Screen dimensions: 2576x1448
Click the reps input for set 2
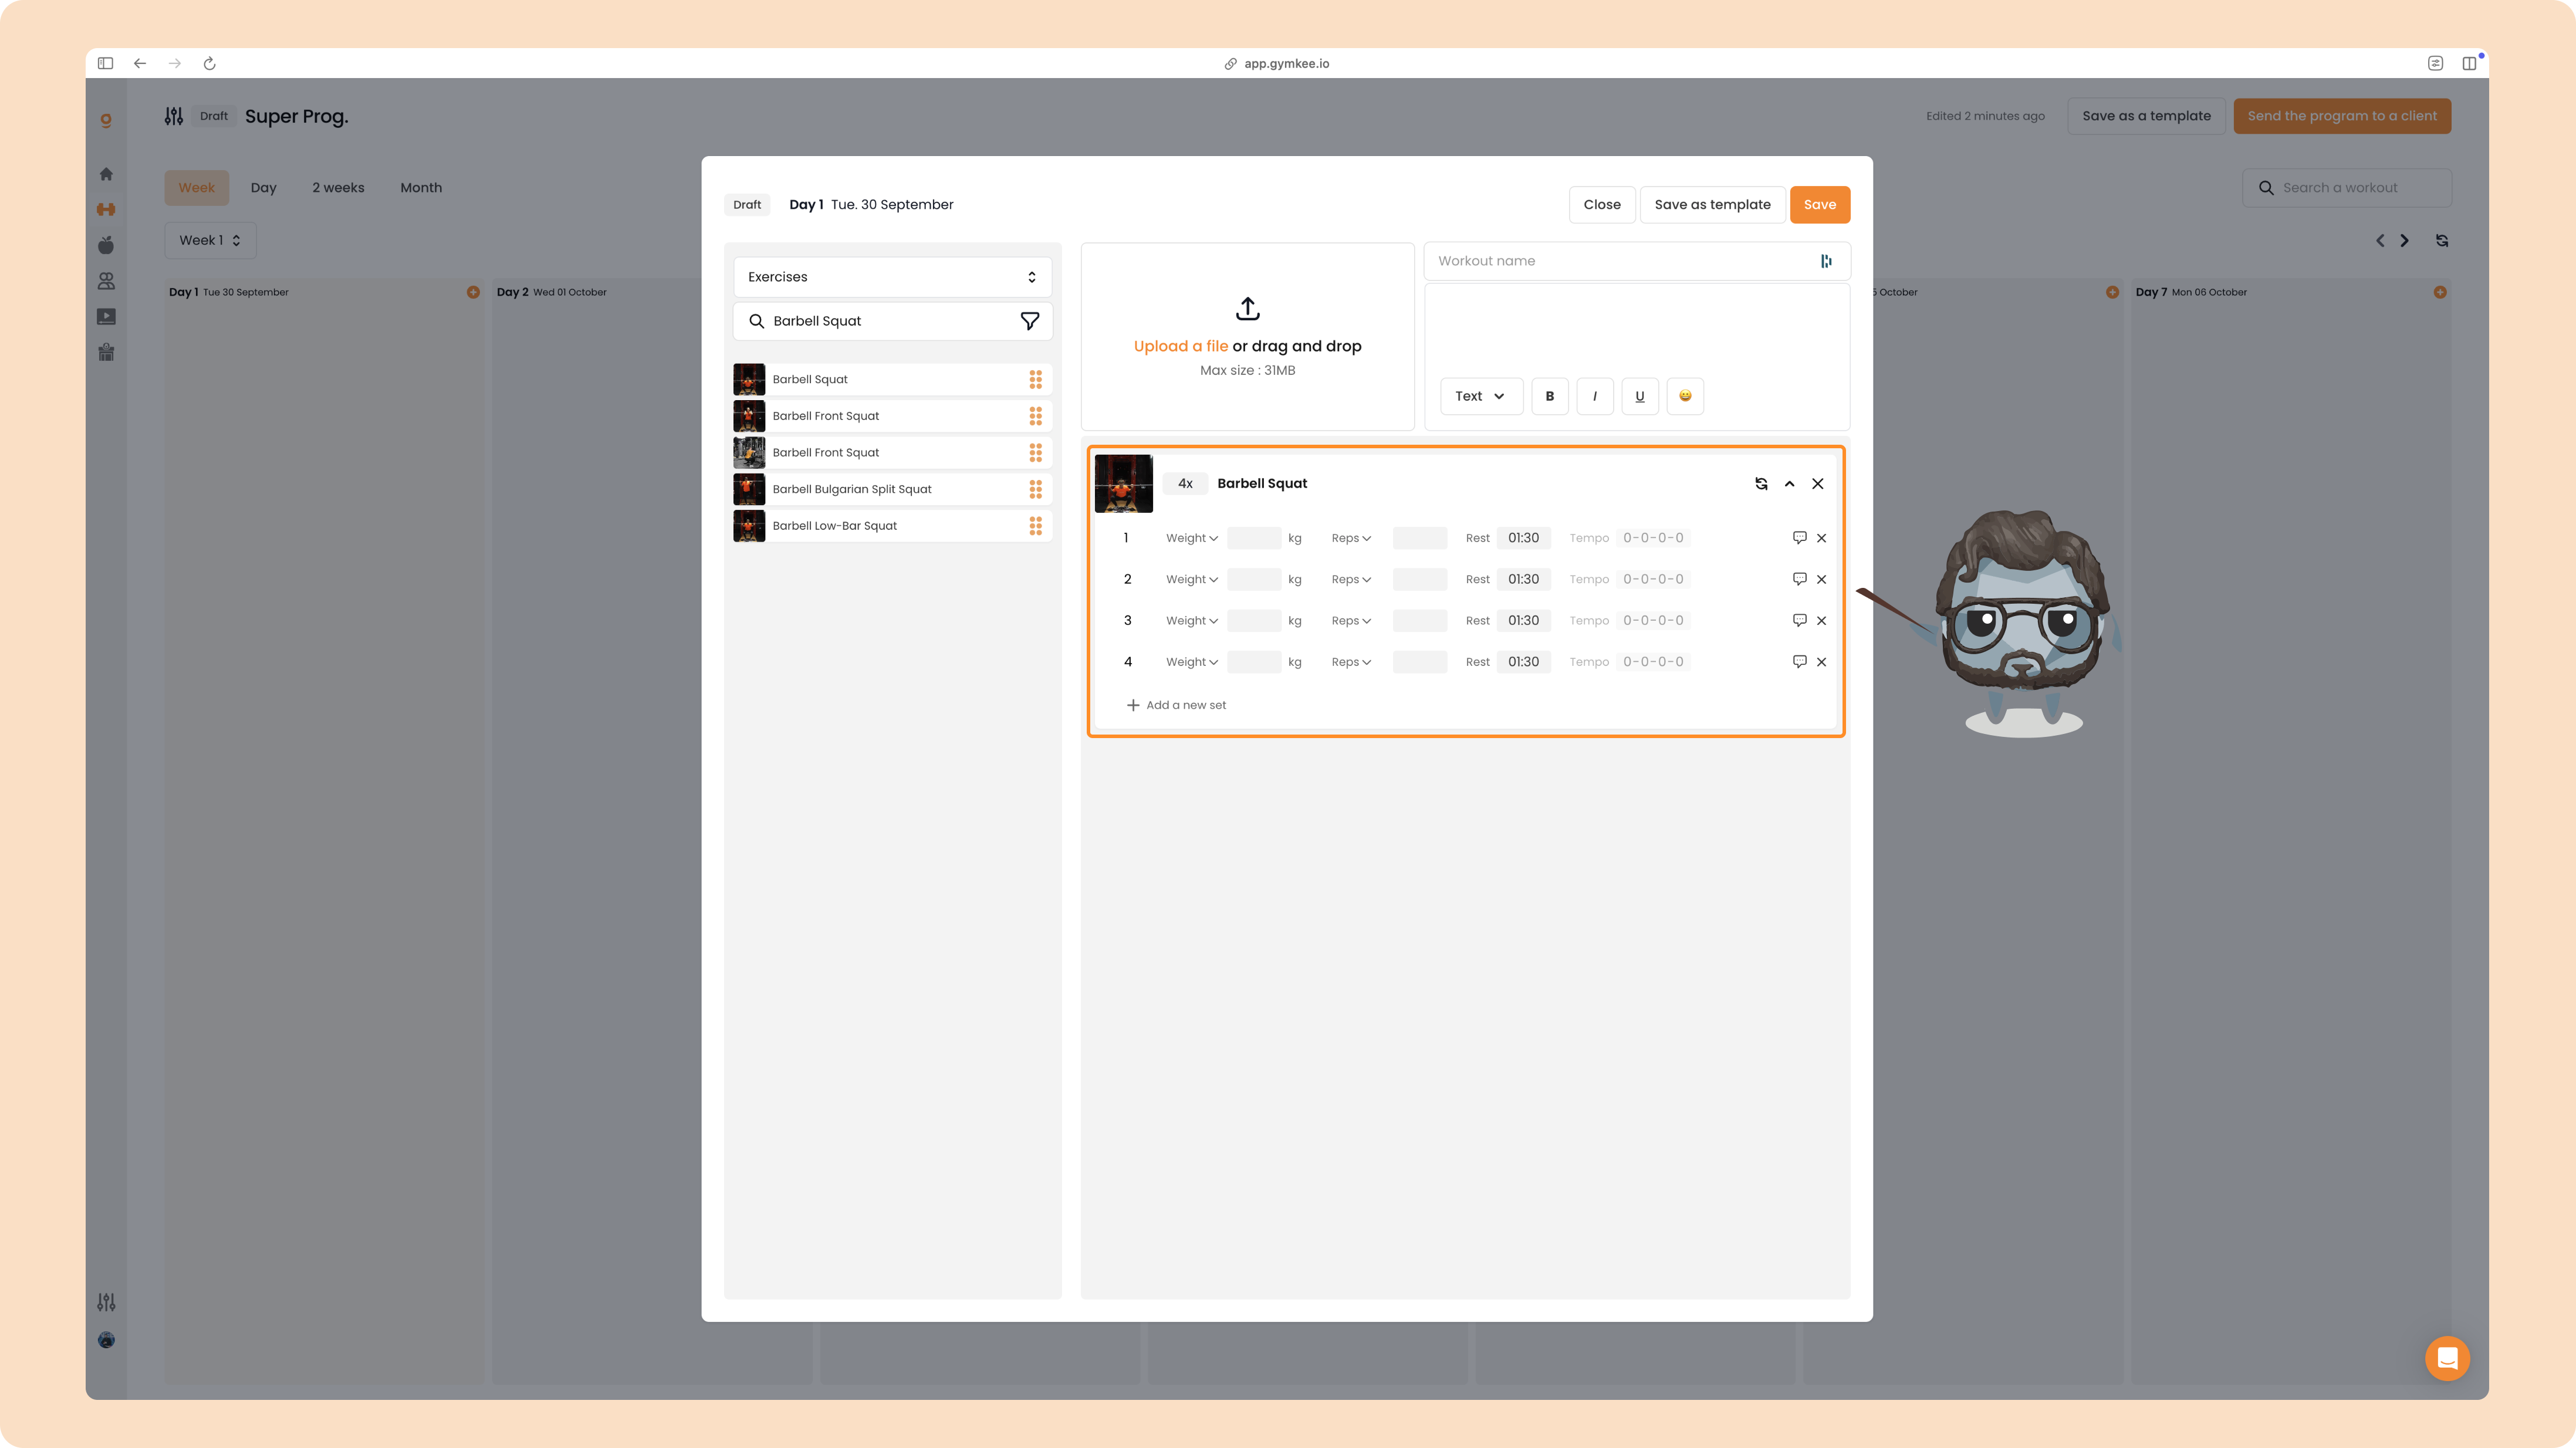pyautogui.click(x=1419, y=579)
